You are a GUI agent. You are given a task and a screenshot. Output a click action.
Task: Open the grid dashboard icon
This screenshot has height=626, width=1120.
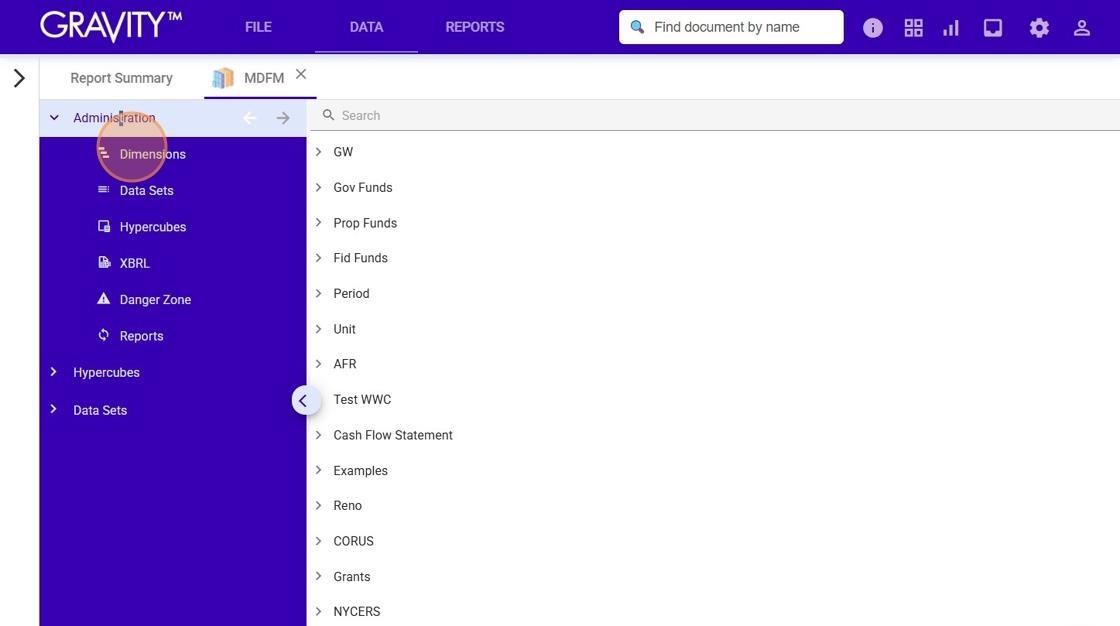point(913,28)
